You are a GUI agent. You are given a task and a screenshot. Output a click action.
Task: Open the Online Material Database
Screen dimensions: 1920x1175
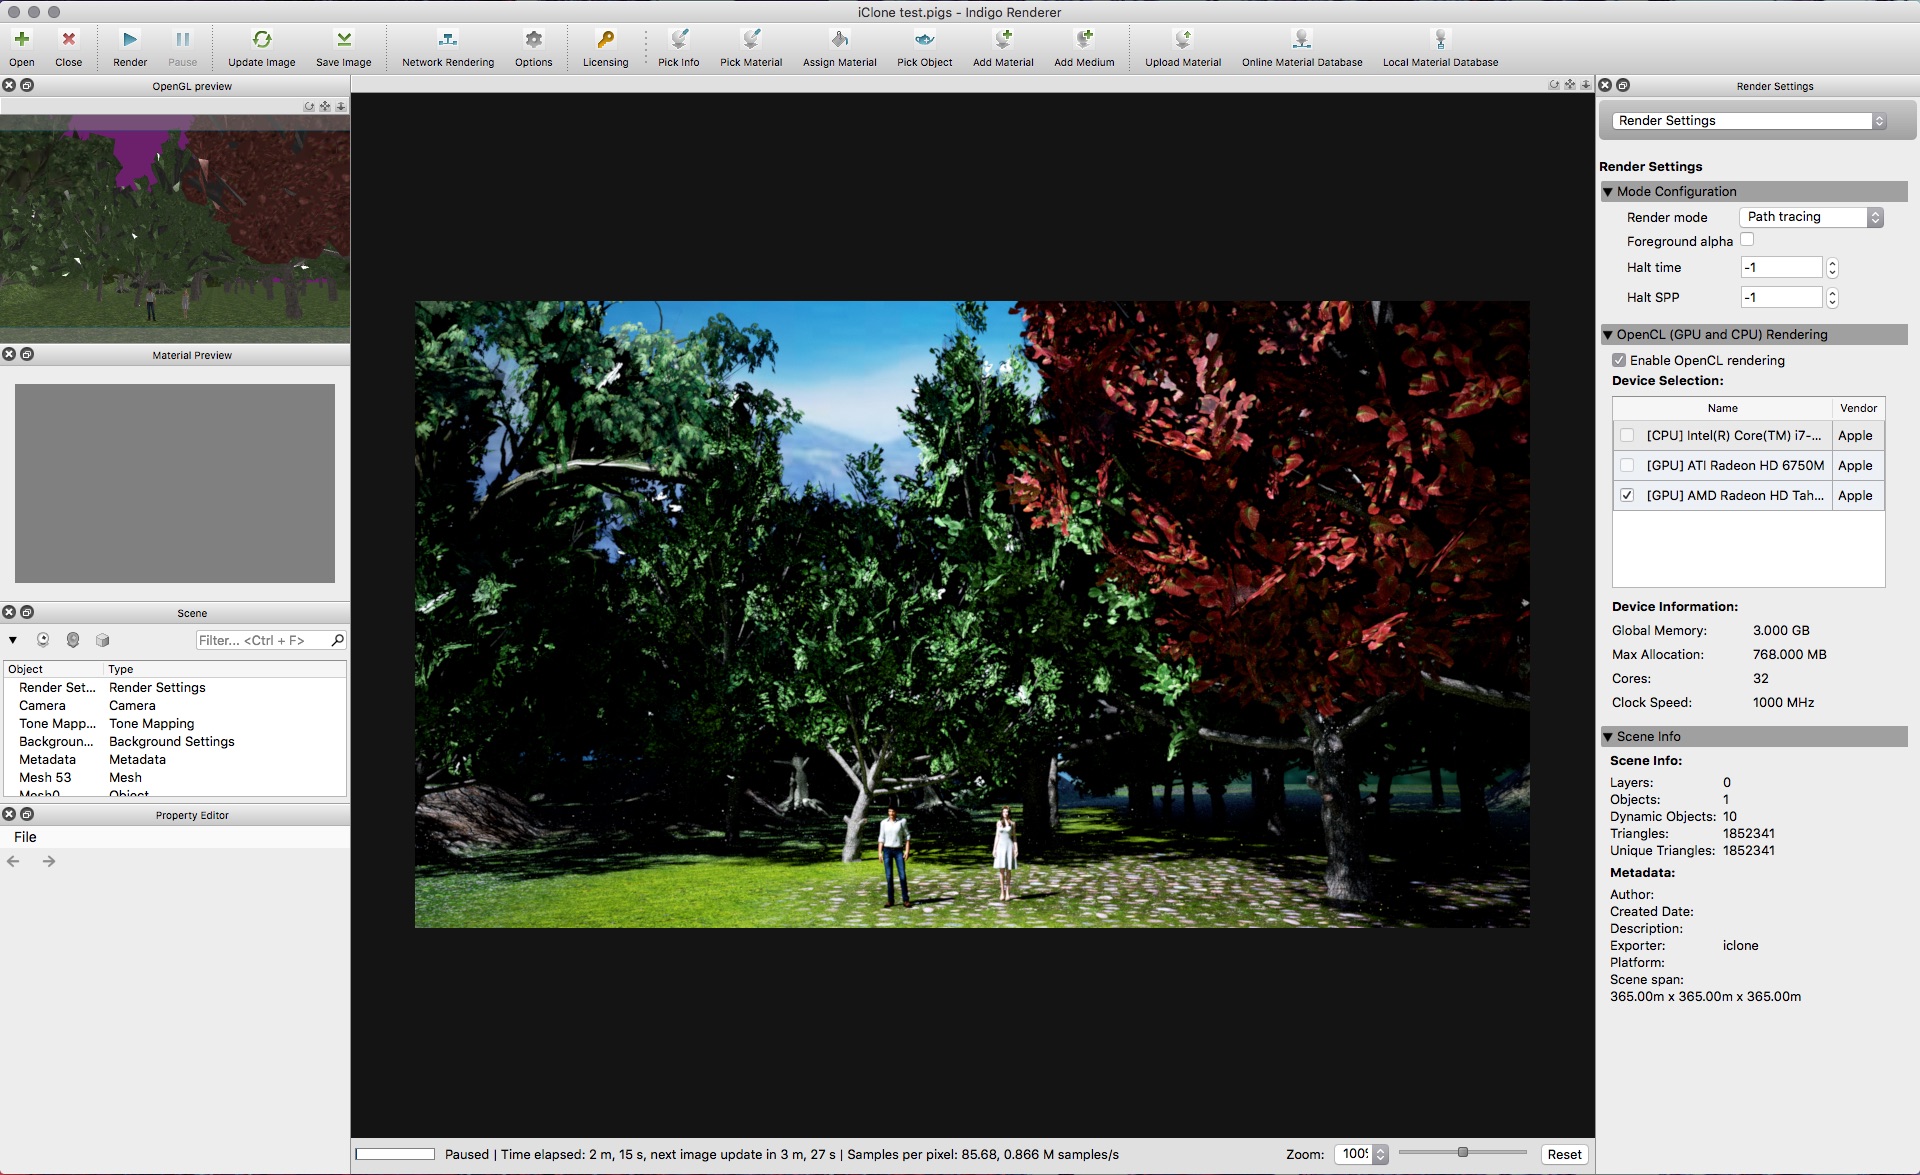coord(1301,40)
